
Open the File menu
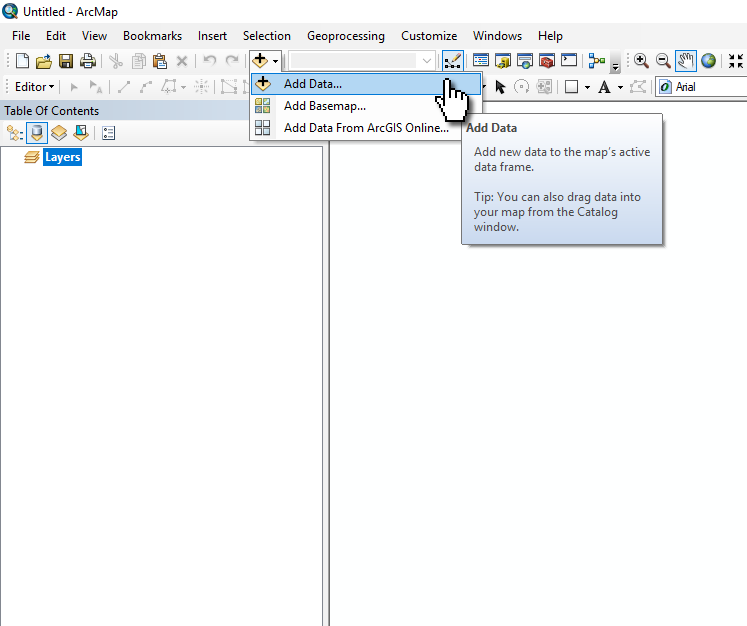pos(21,36)
